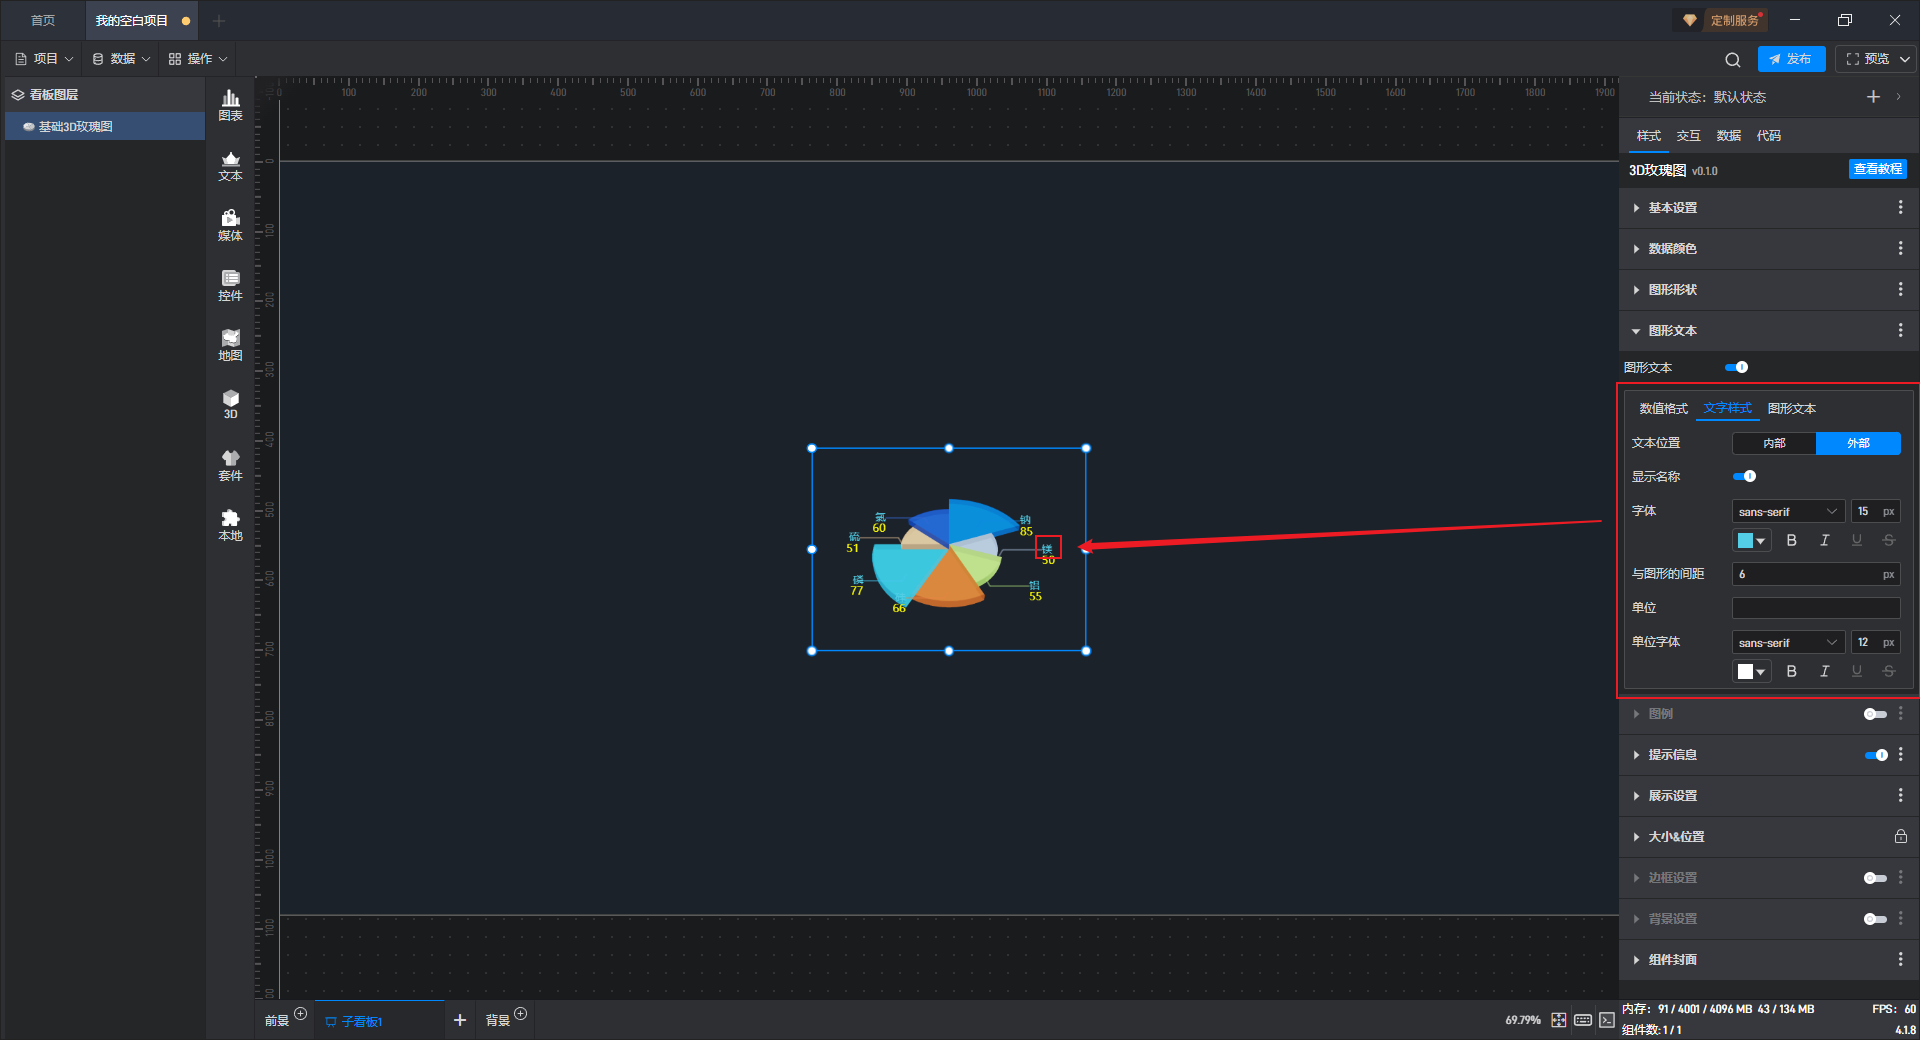Screen dimensions: 1920x1040
Task: Open the 地图 map components panel
Action: (230, 345)
